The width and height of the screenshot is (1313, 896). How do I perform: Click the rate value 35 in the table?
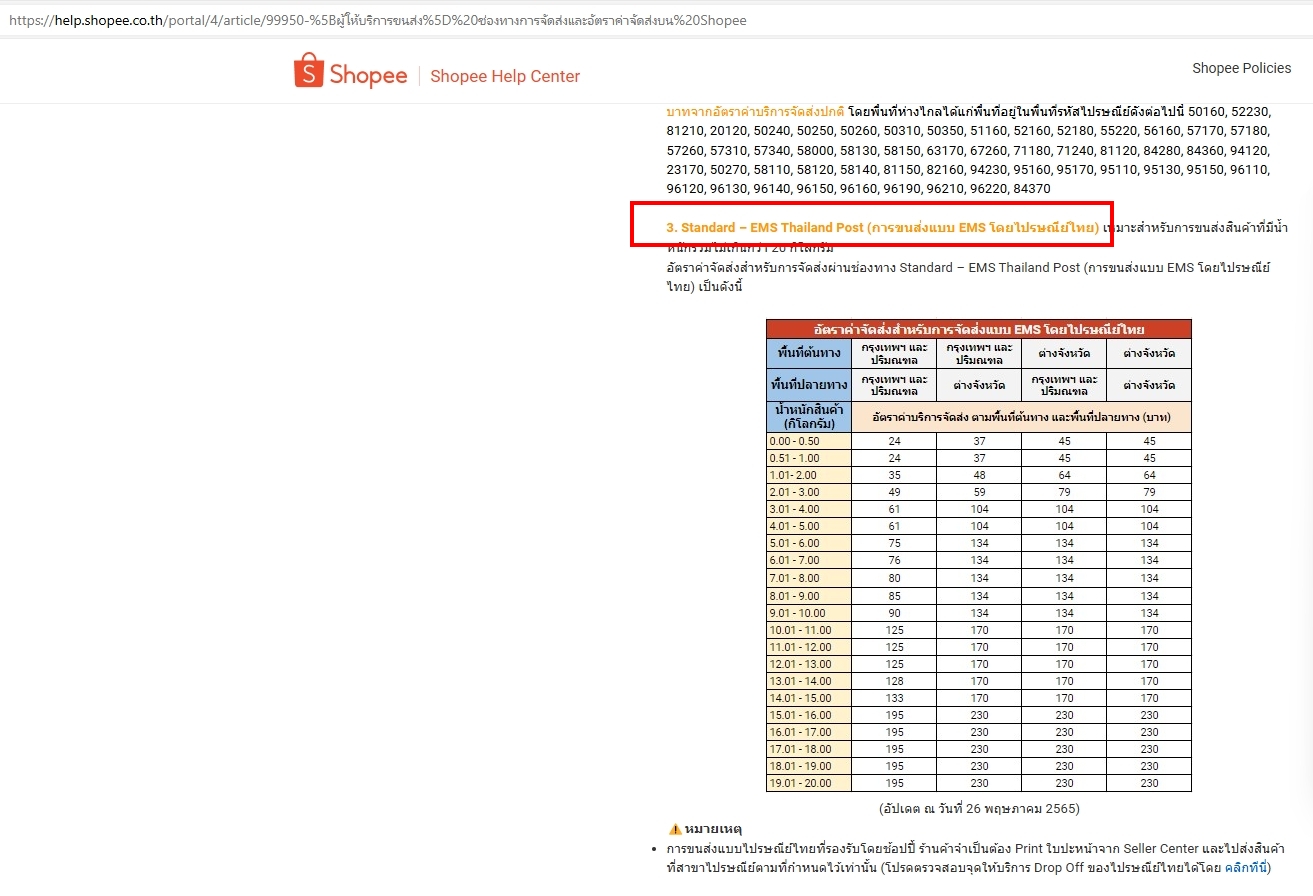click(x=894, y=475)
